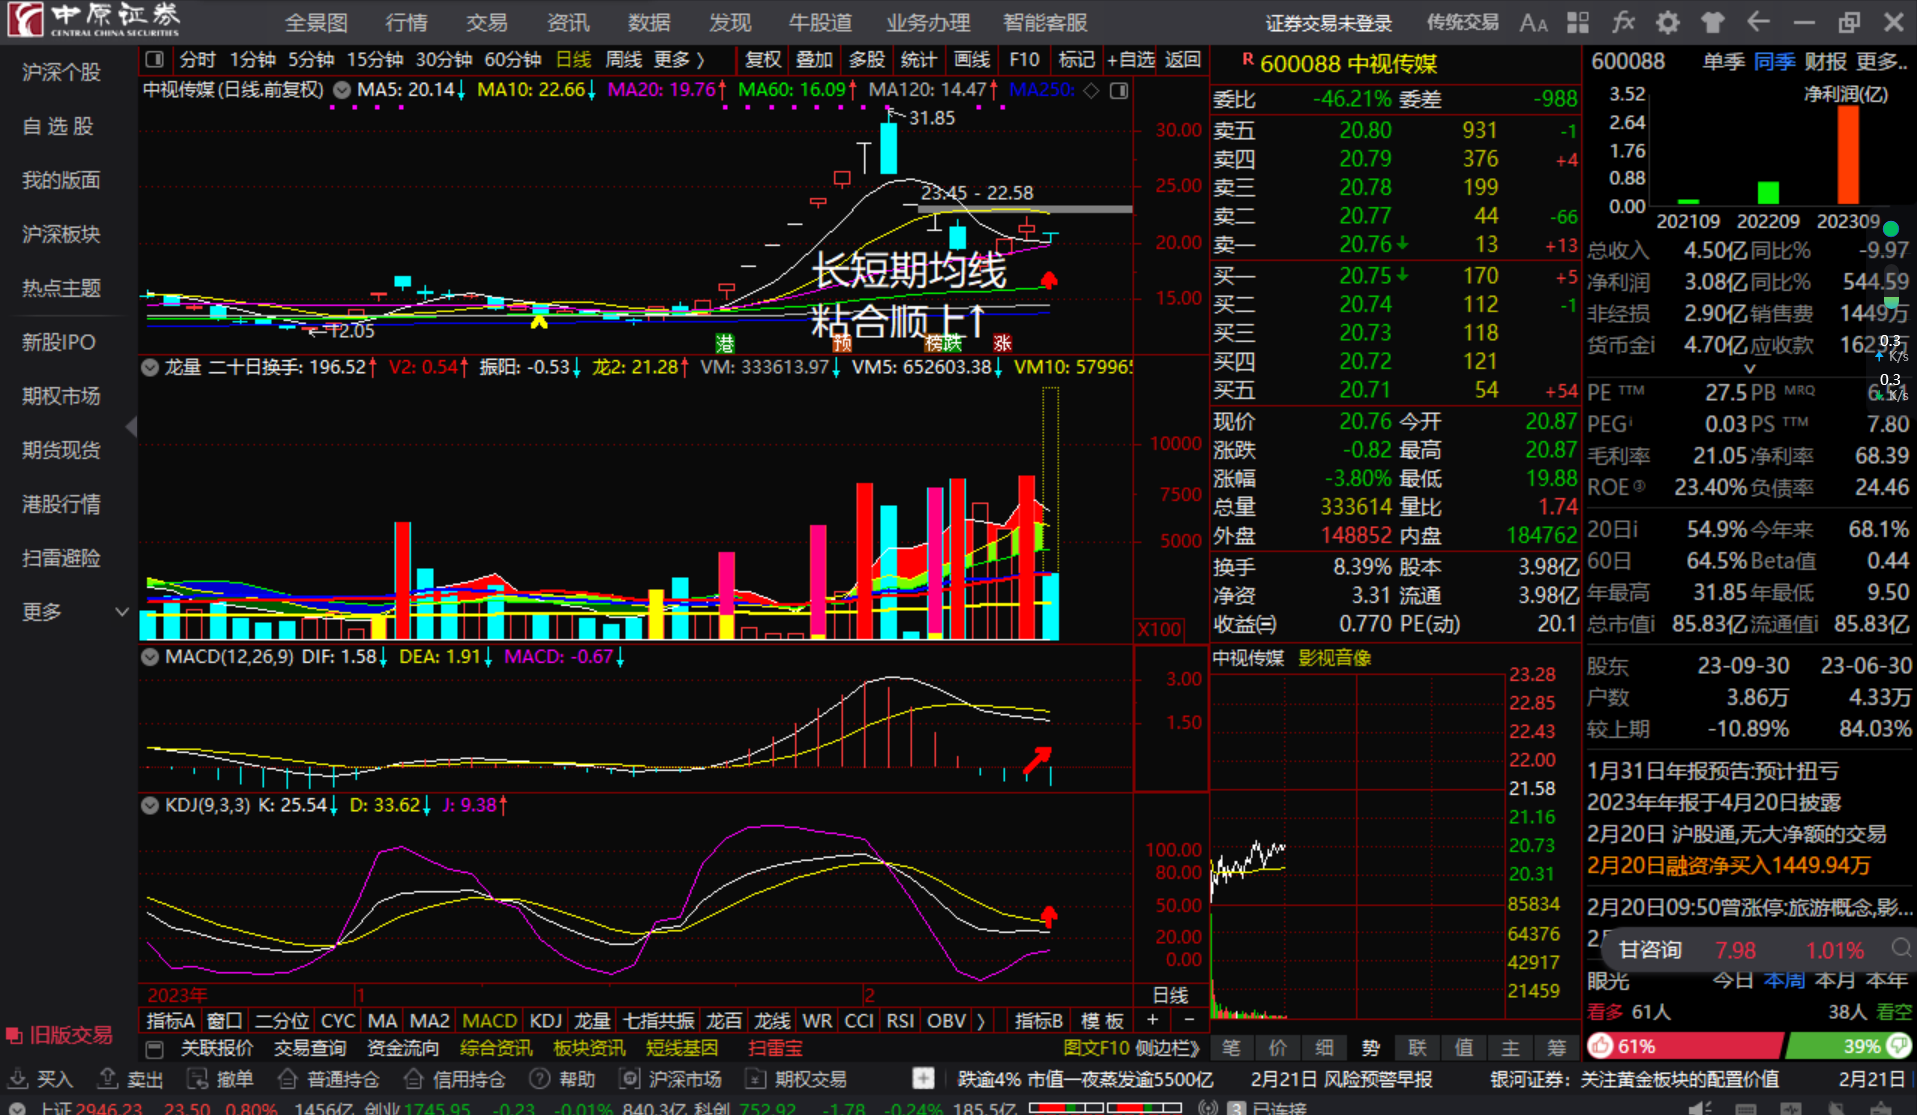This screenshot has height=1115, width=1917.
Task: Click the +自选 add to watchlist button
Action: [1130, 60]
